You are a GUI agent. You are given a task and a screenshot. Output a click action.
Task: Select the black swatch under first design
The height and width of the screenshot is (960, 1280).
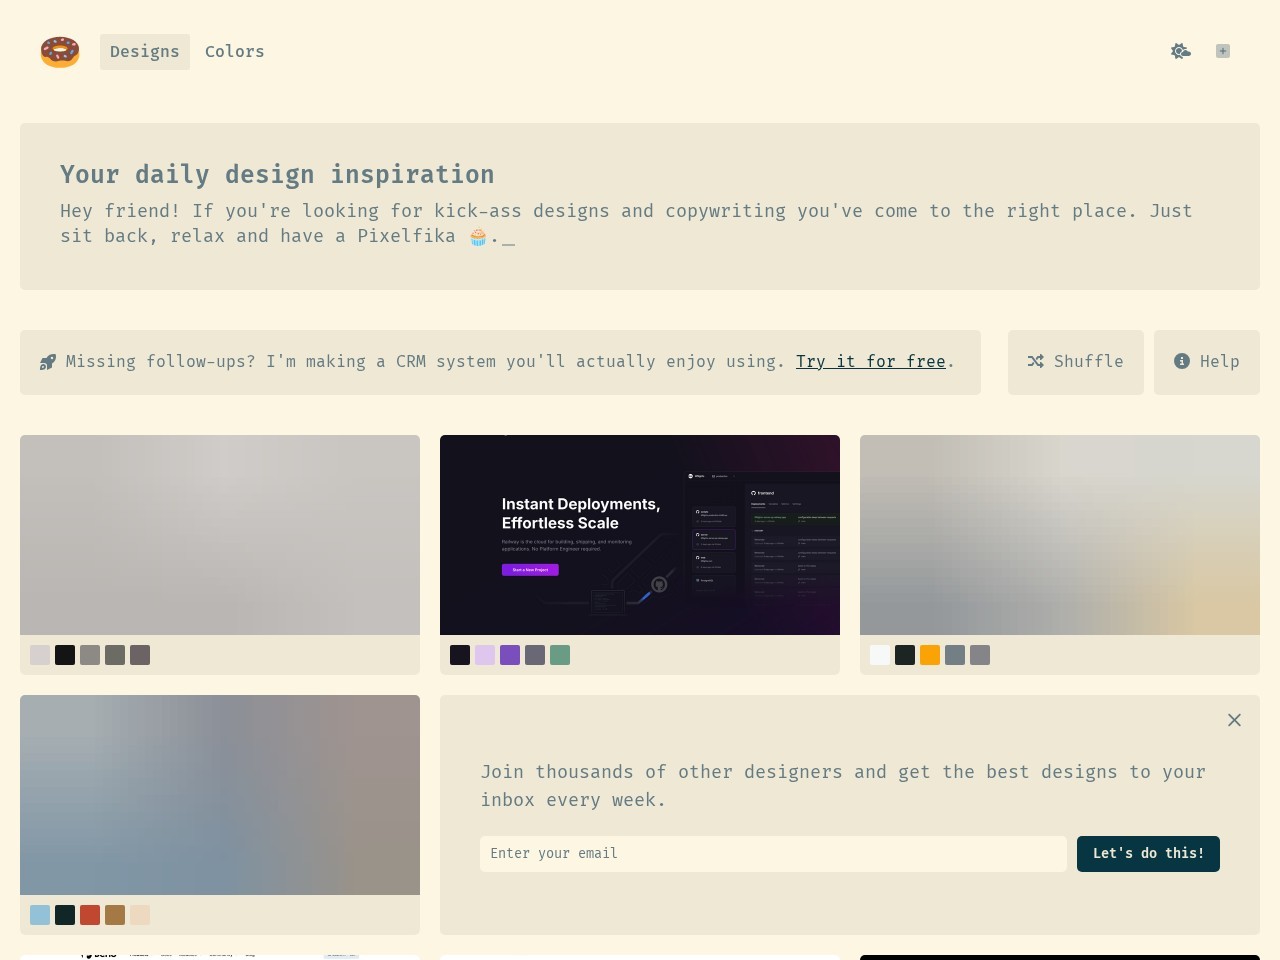65,655
